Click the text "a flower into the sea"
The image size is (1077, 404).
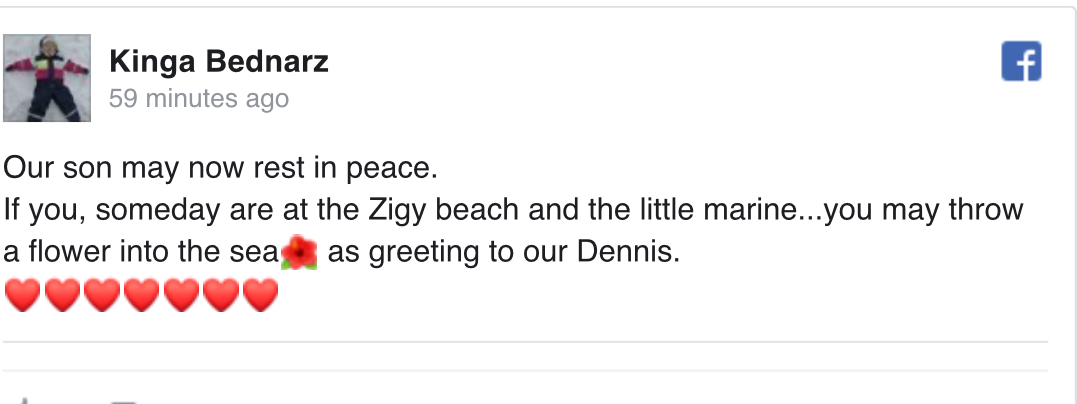[140, 253]
